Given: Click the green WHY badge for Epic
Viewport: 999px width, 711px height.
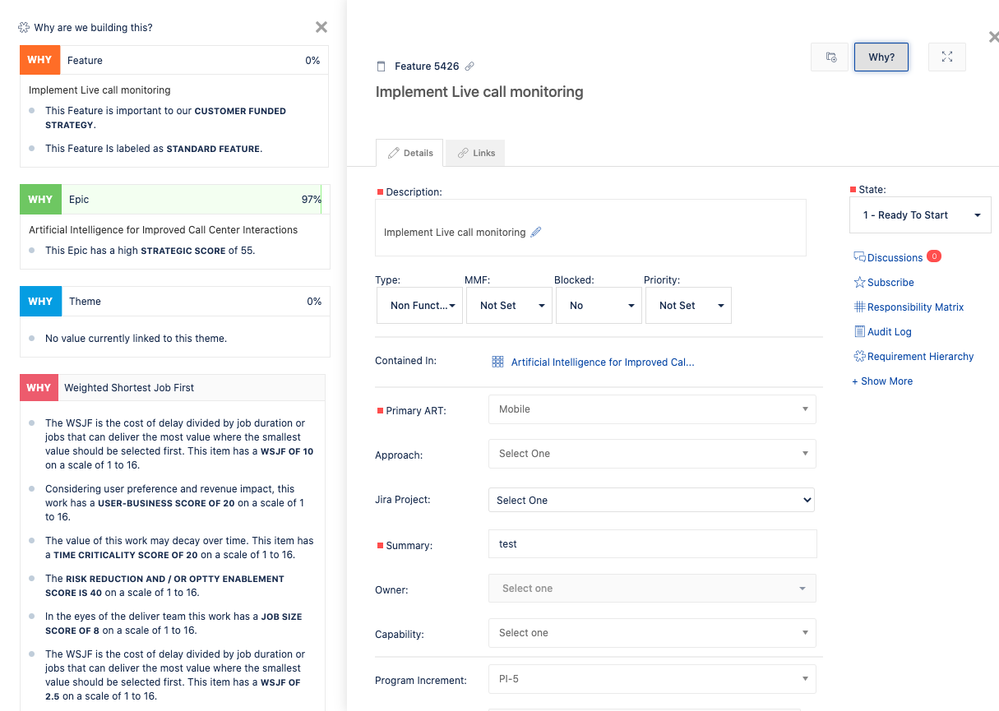Looking at the screenshot, I should [x=41, y=199].
